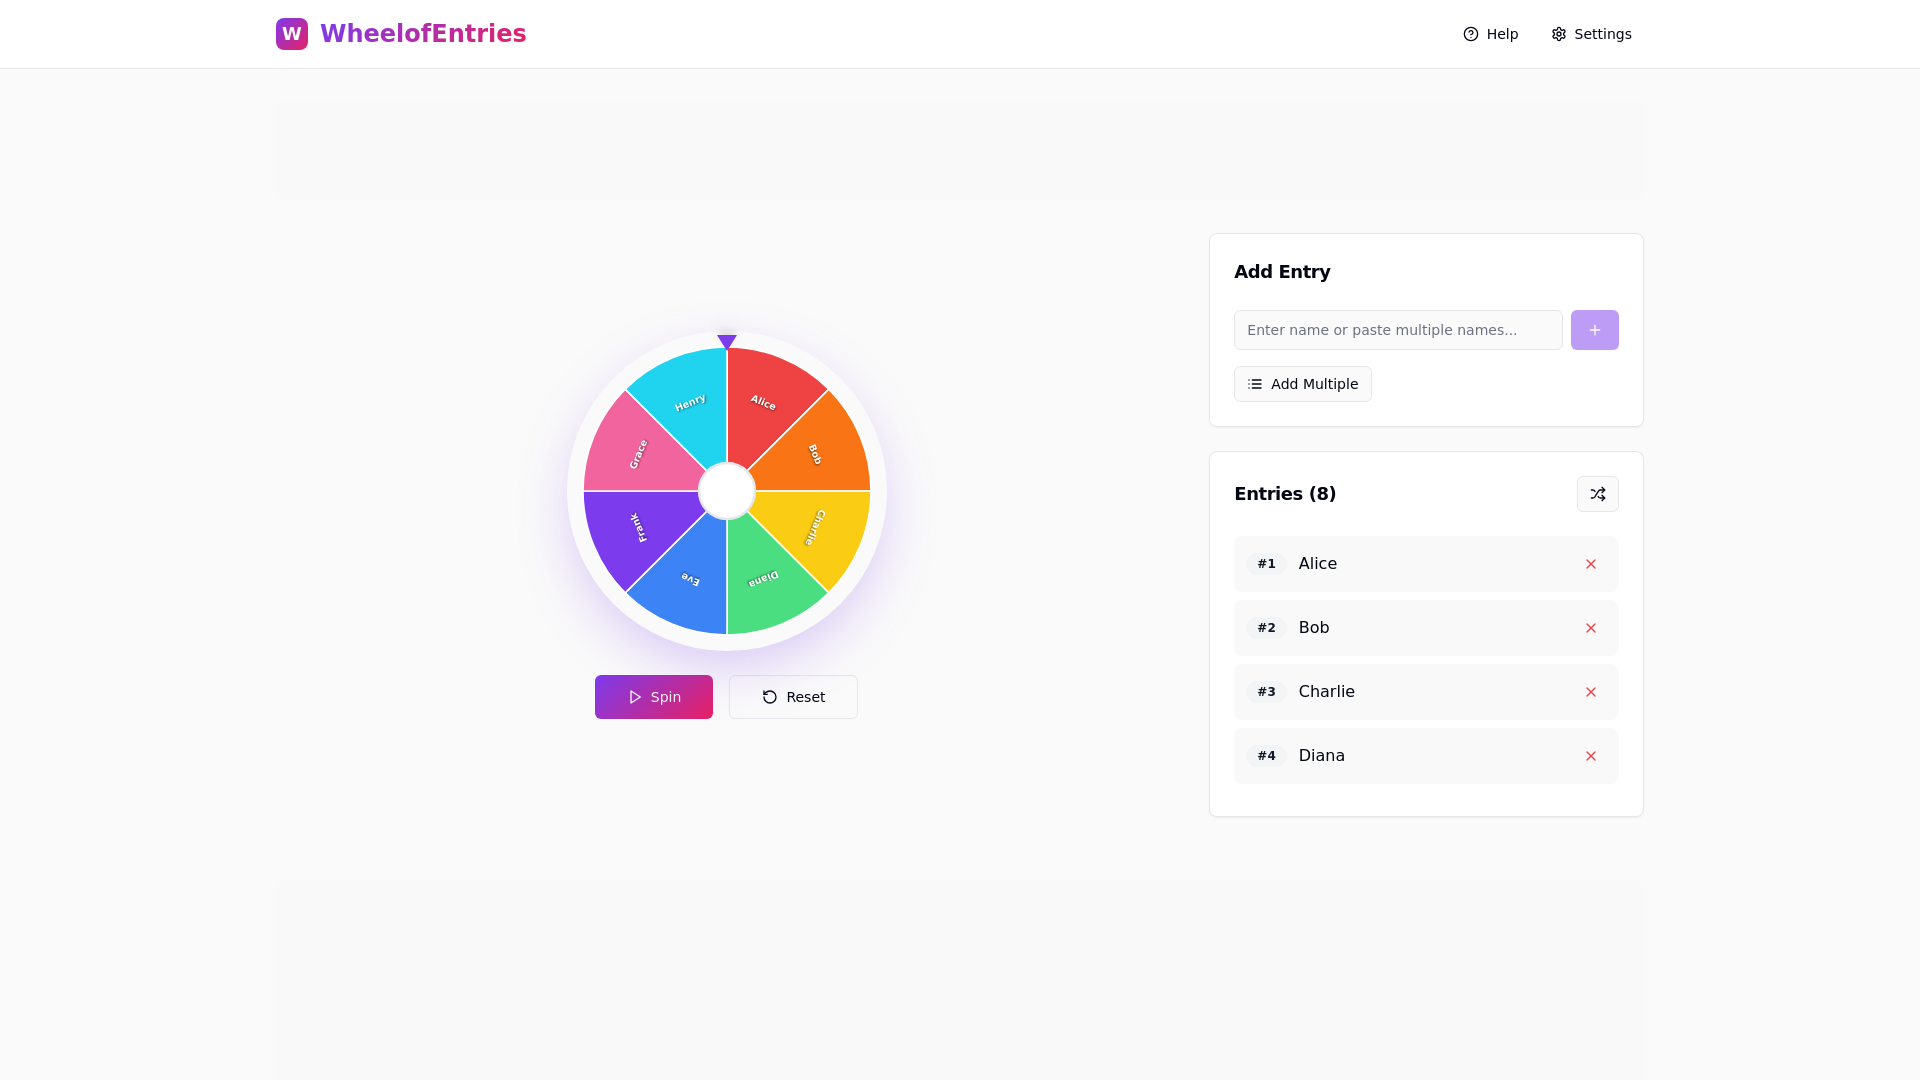Viewport: 1920px width, 1080px height.
Task: Open the Add Multiple dialog
Action: tap(1303, 384)
